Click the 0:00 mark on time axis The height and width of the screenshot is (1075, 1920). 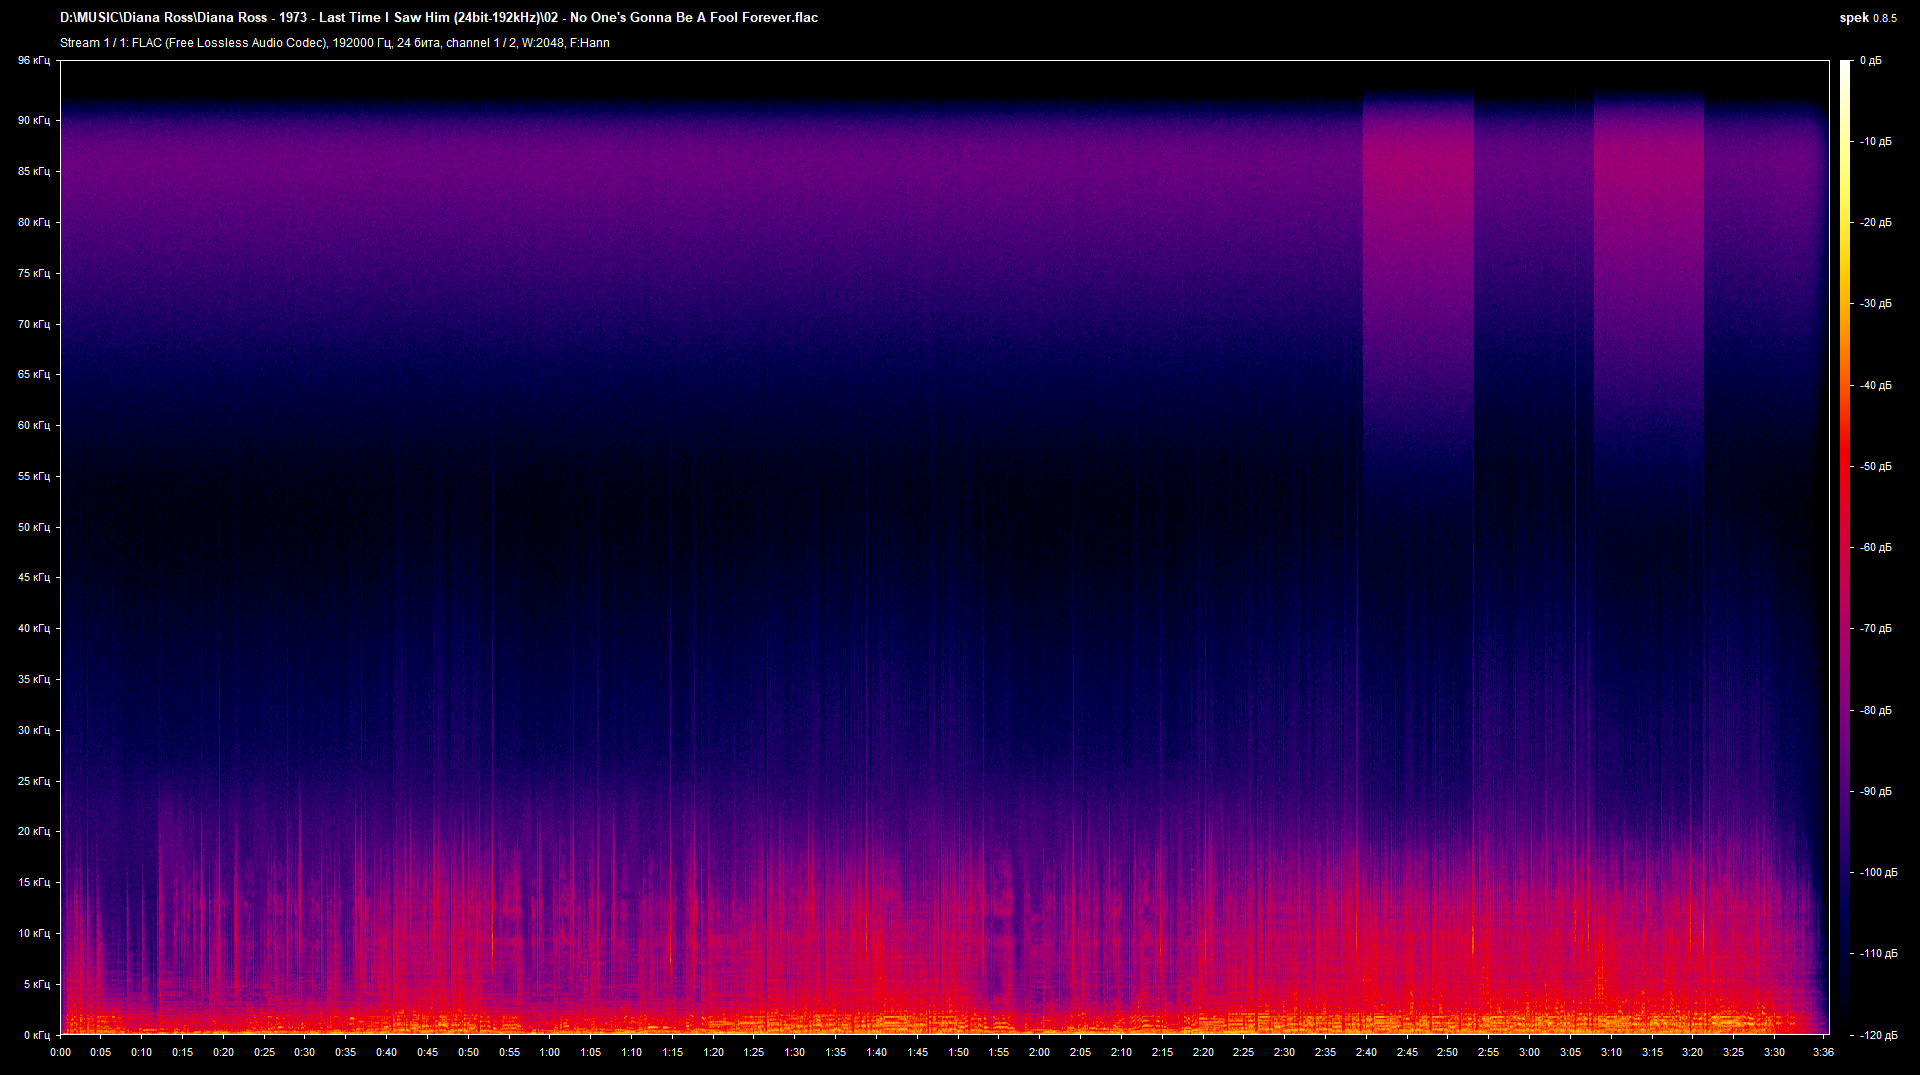tap(60, 1052)
